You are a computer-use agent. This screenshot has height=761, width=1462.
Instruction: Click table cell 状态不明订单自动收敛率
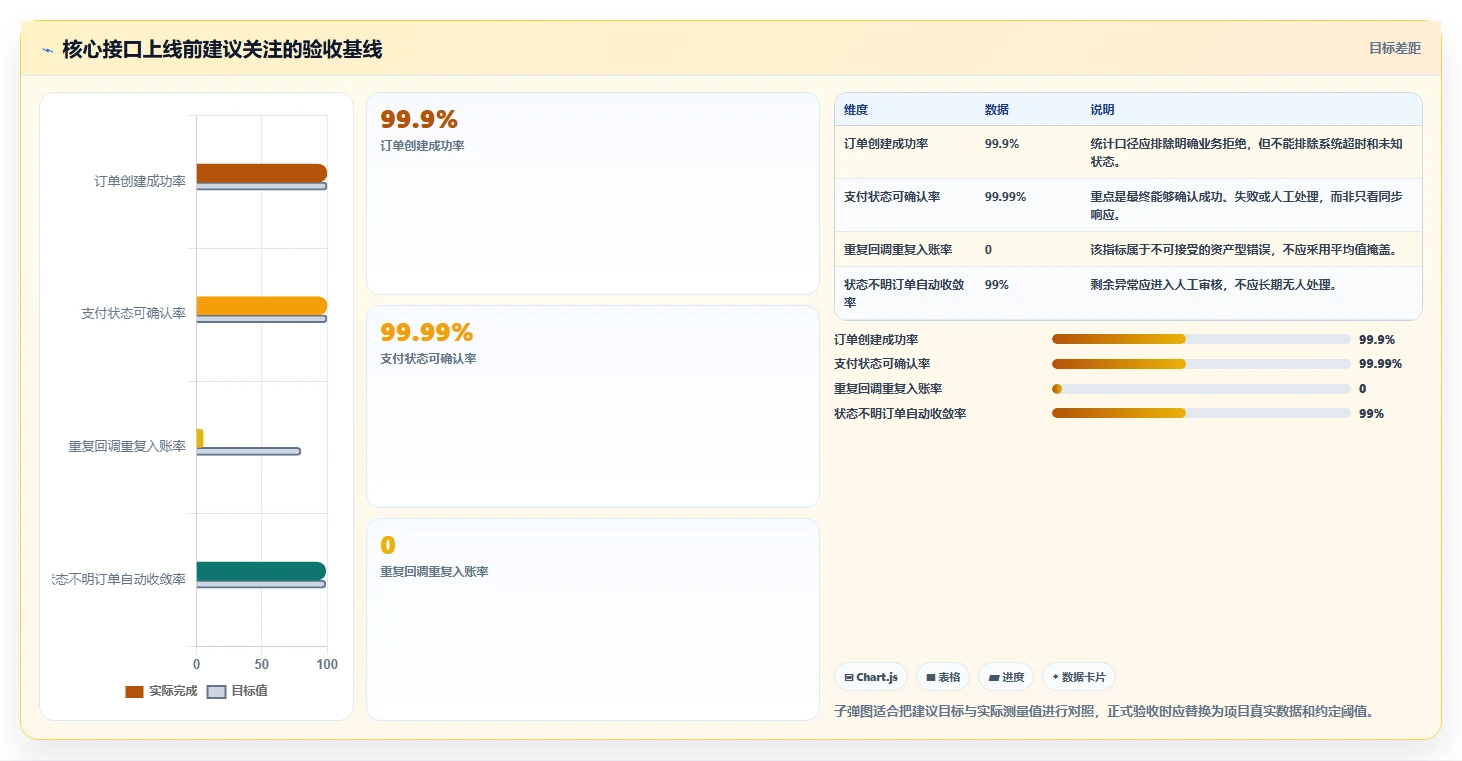[904, 293]
